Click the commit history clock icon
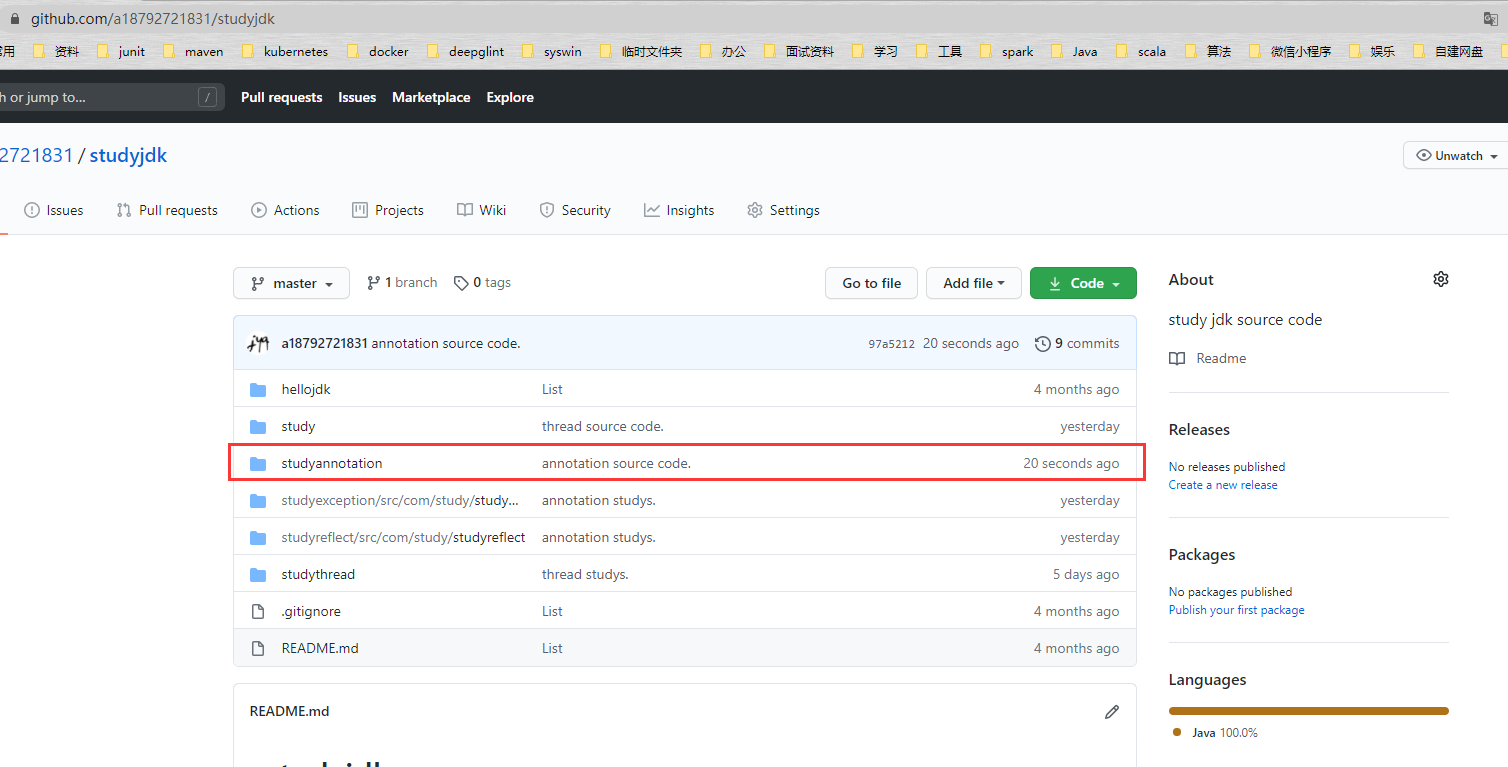Image resolution: width=1508 pixels, height=767 pixels. pyautogui.click(x=1043, y=344)
